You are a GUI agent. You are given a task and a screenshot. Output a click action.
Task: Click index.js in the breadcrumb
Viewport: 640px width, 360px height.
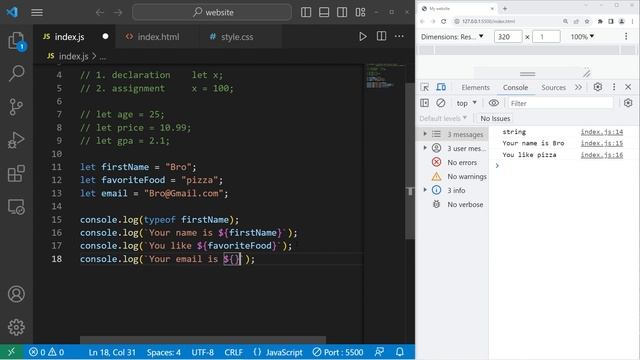coord(73,56)
